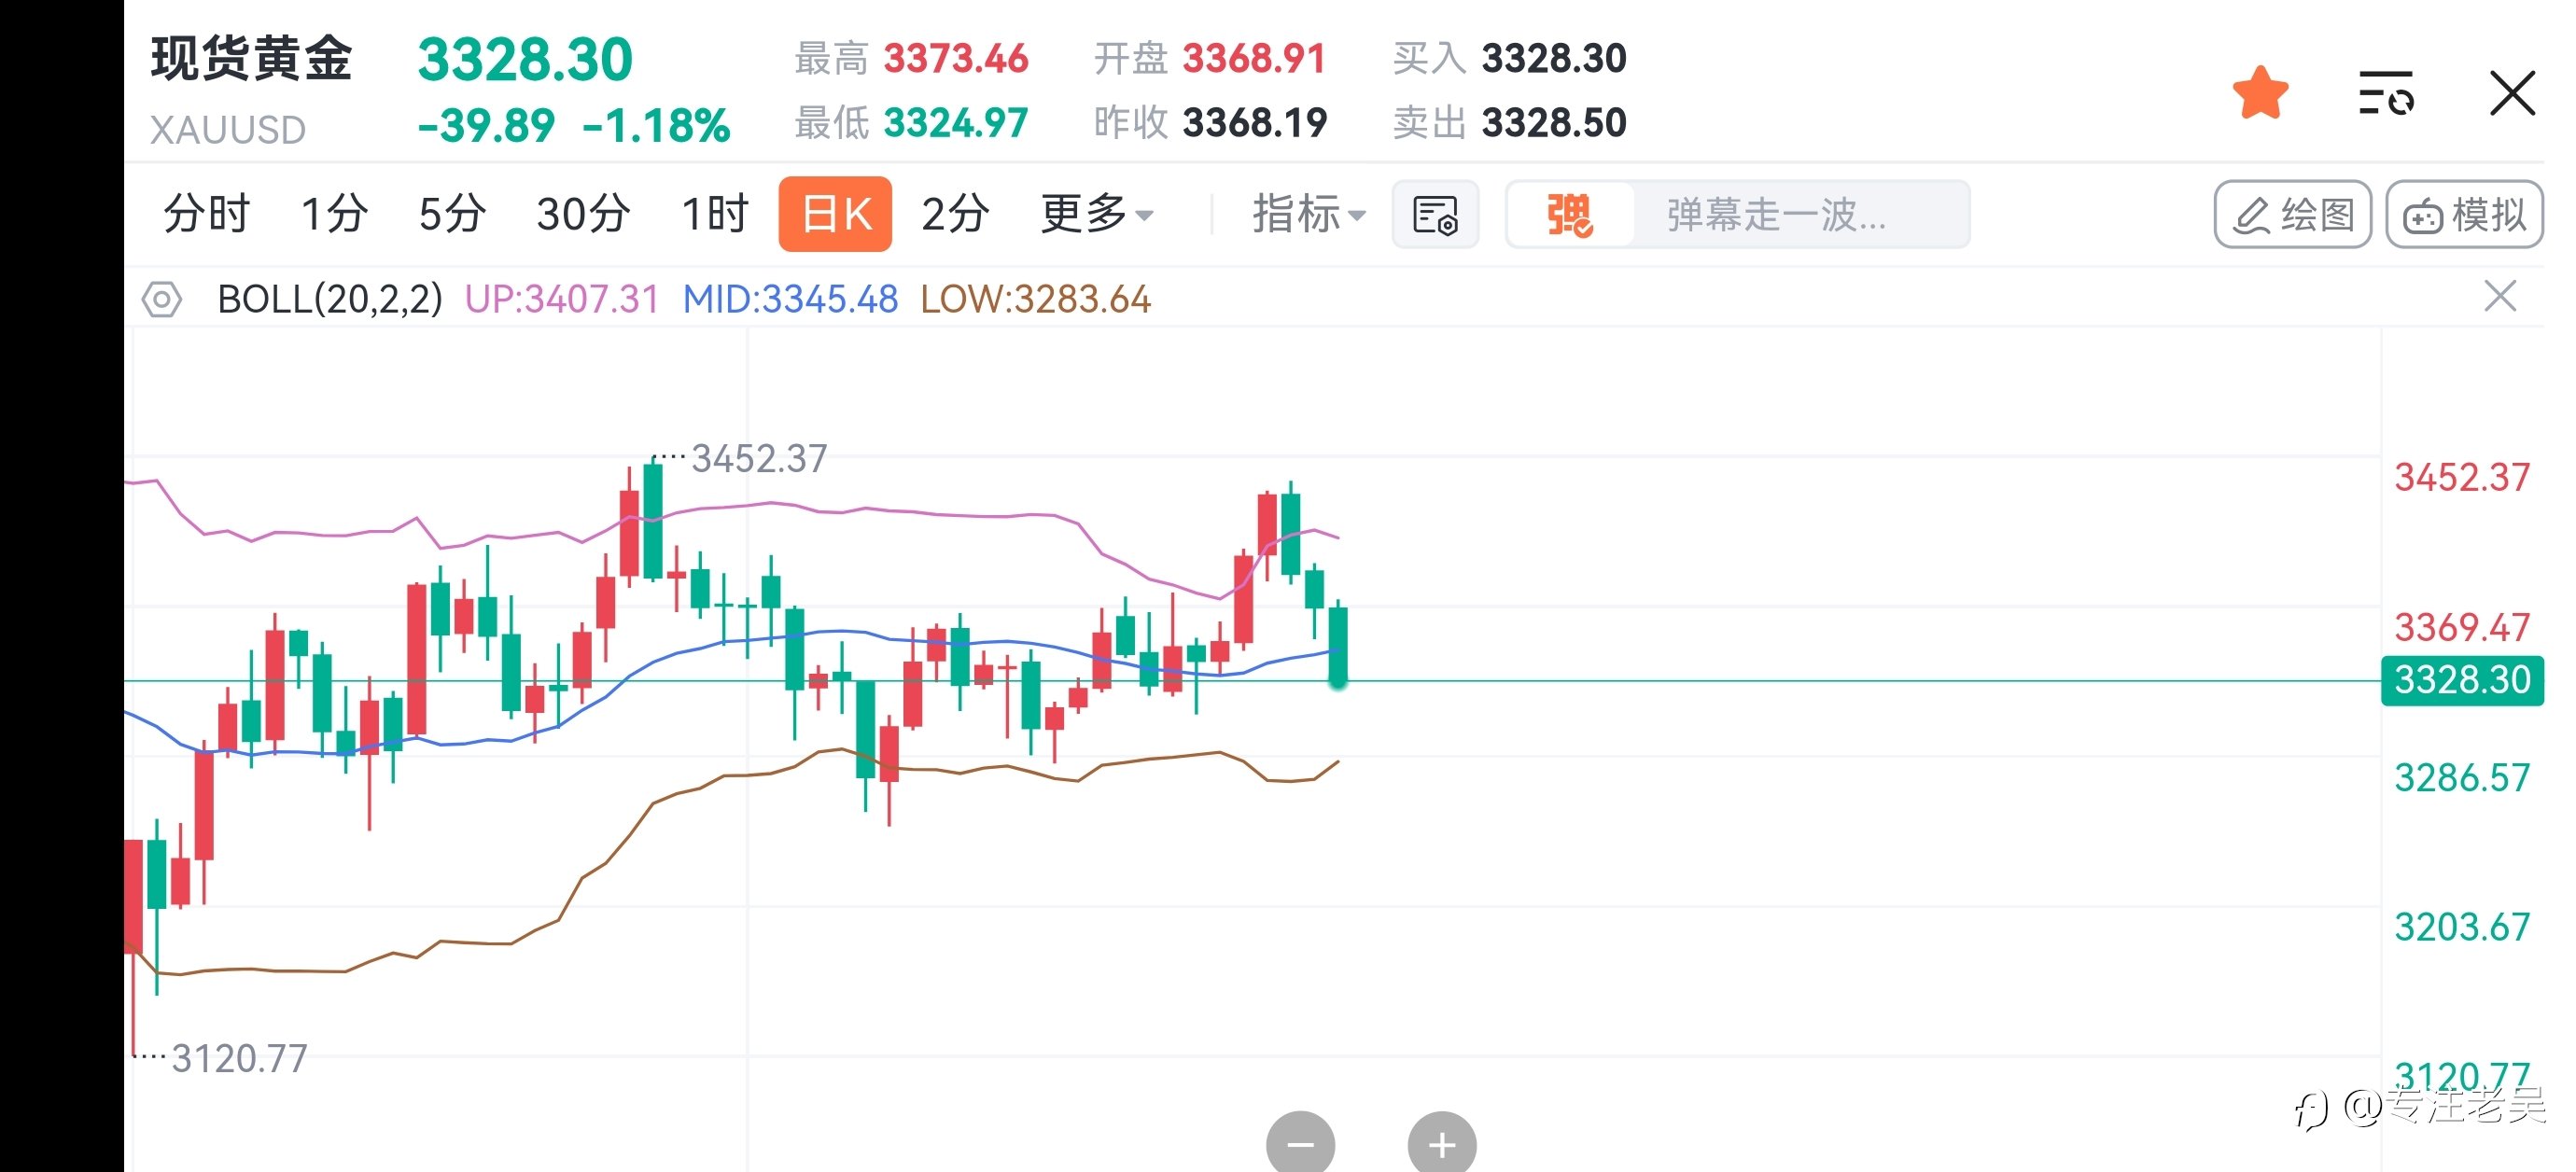Image resolution: width=2576 pixels, height=1172 pixels.
Task: Open the list refresh settings icon
Action: pos(2386,93)
